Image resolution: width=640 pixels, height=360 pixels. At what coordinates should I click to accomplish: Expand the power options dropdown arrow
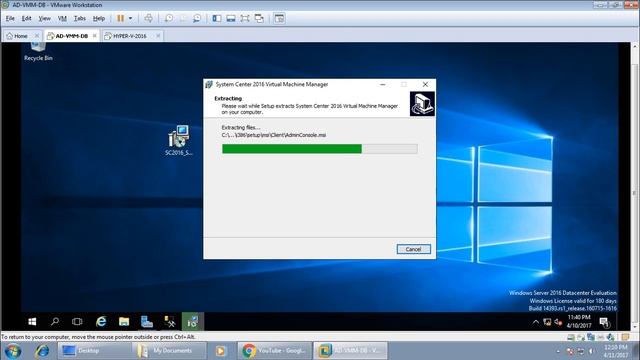pos(130,18)
